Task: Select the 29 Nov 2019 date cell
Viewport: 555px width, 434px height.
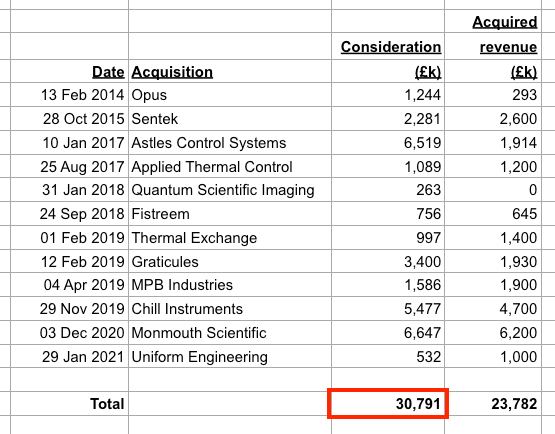Action: coord(70,309)
